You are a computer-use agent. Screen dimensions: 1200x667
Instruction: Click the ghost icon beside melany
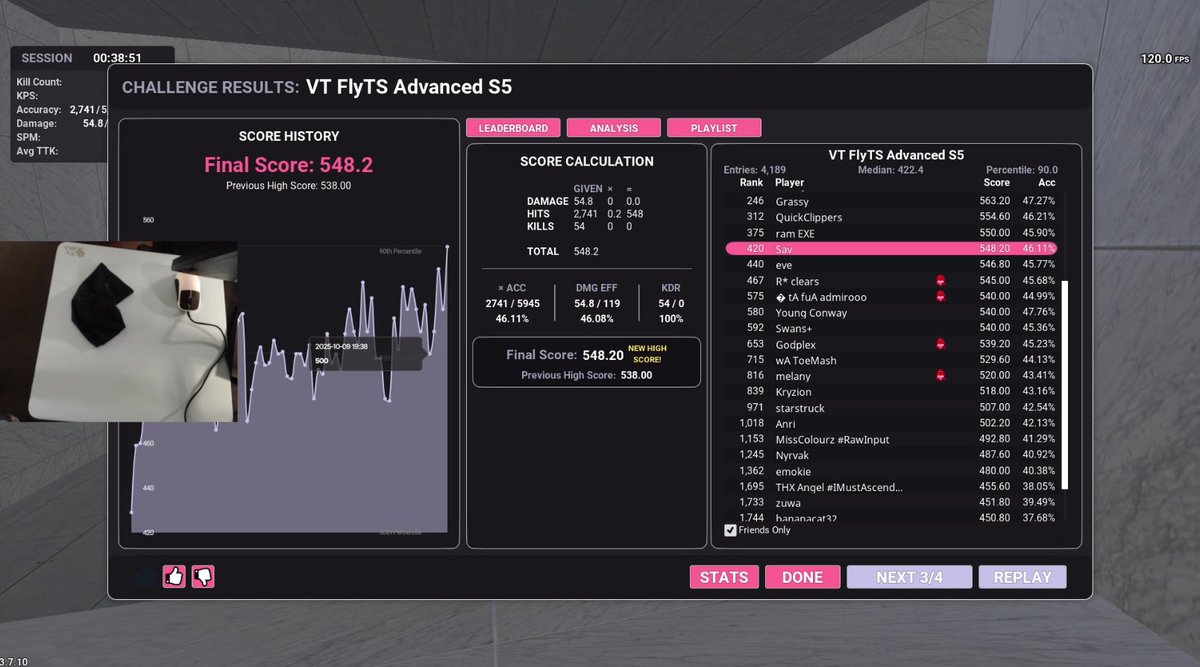pos(941,375)
